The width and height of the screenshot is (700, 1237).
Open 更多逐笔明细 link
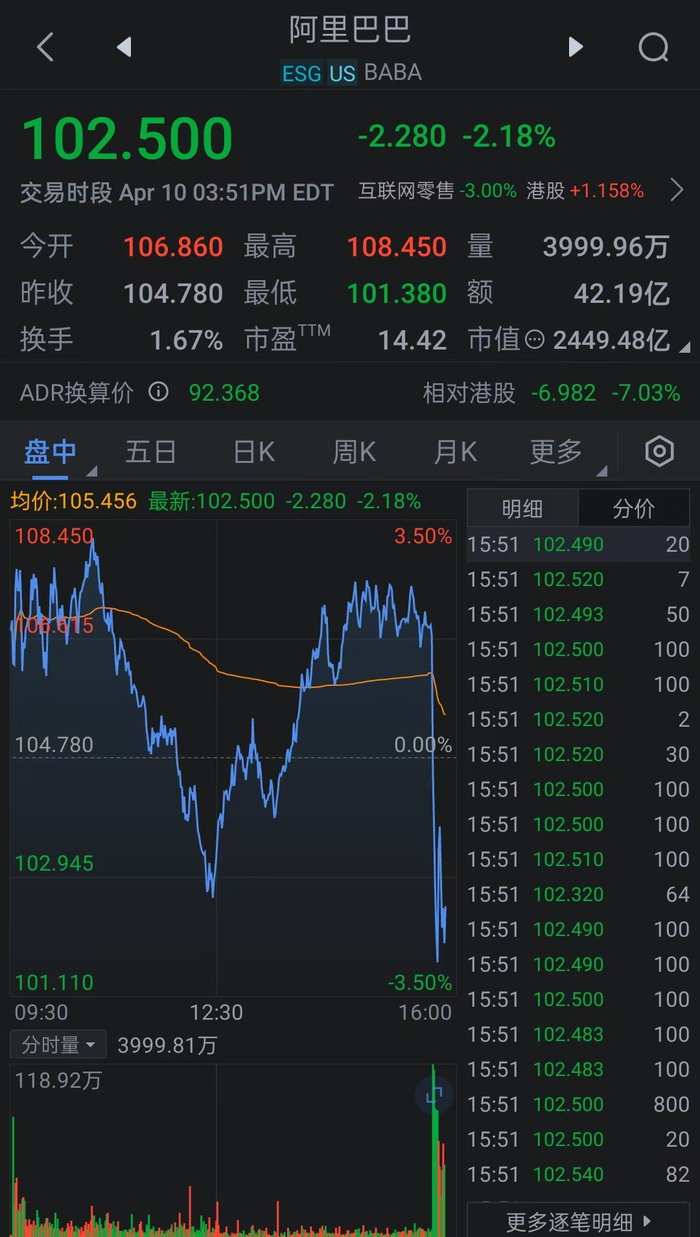tap(578, 1221)
